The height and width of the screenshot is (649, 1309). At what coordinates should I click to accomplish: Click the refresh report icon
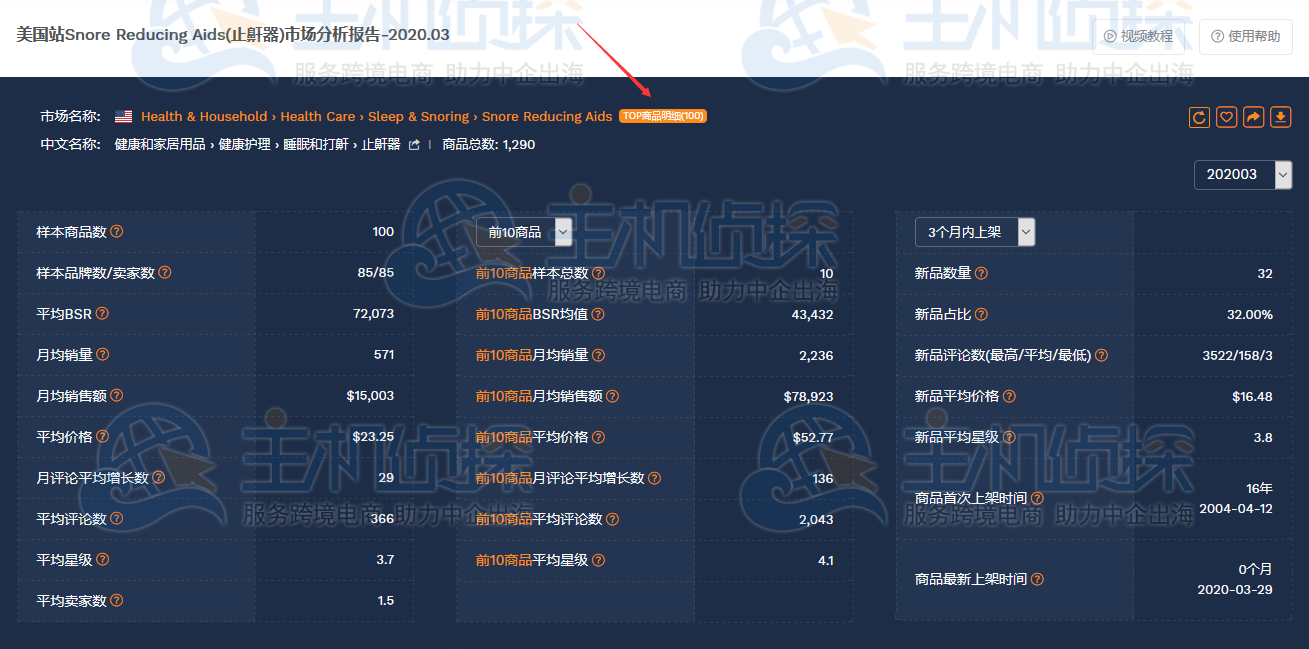(x=1199, y=117)
